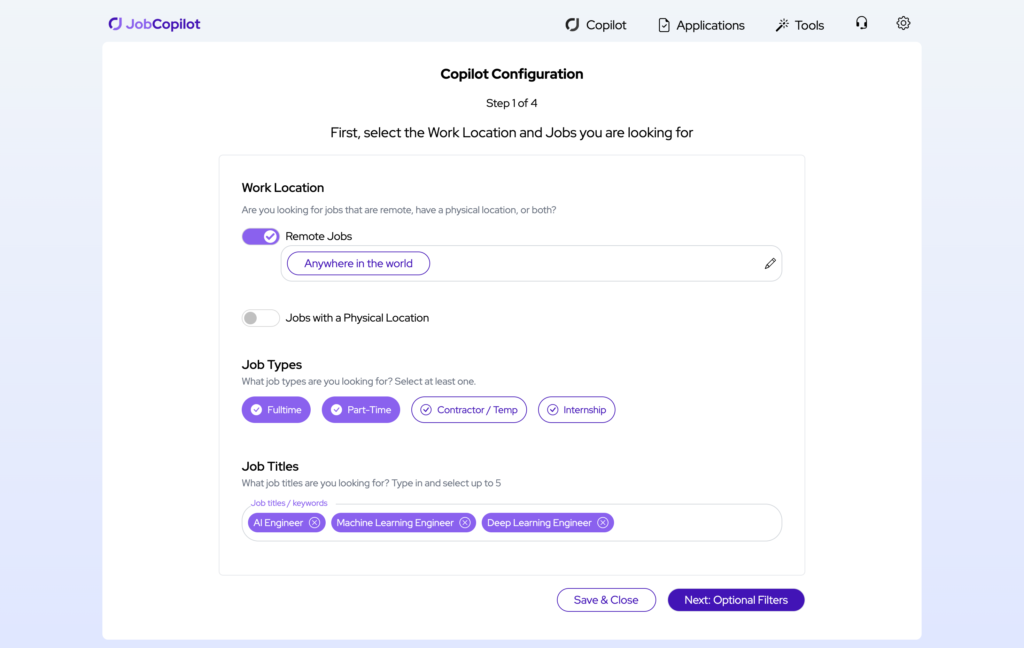The image size is (1024, 648).
Task: Open the Copilot menu item
Action: point(596,24)
